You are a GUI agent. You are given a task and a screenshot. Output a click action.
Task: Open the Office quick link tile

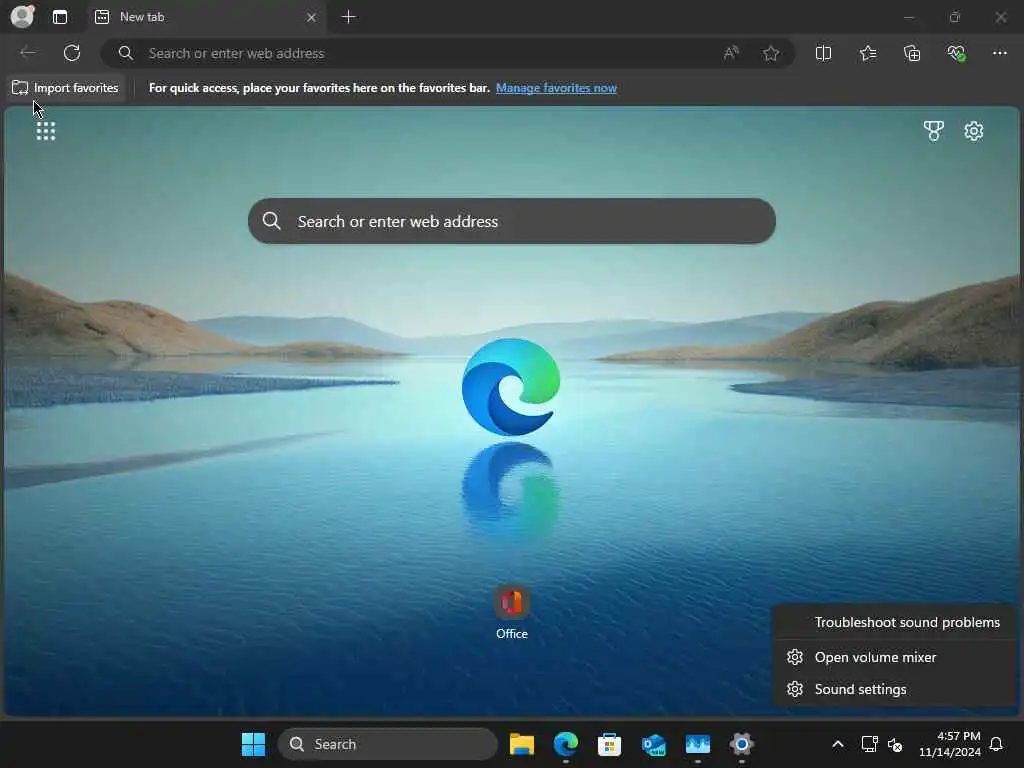coord(512,613)
